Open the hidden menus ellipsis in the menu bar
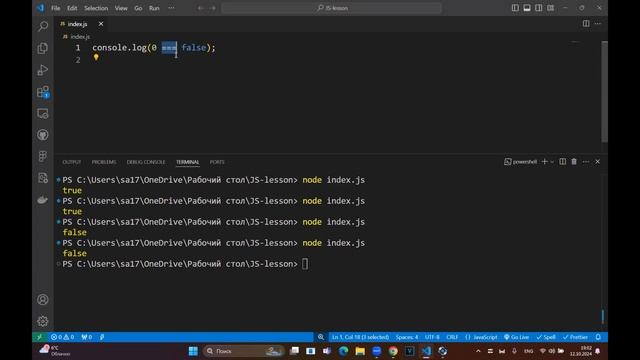Viewport: 640px width, 360px height. pyautogui.click(x=171, y=8)
